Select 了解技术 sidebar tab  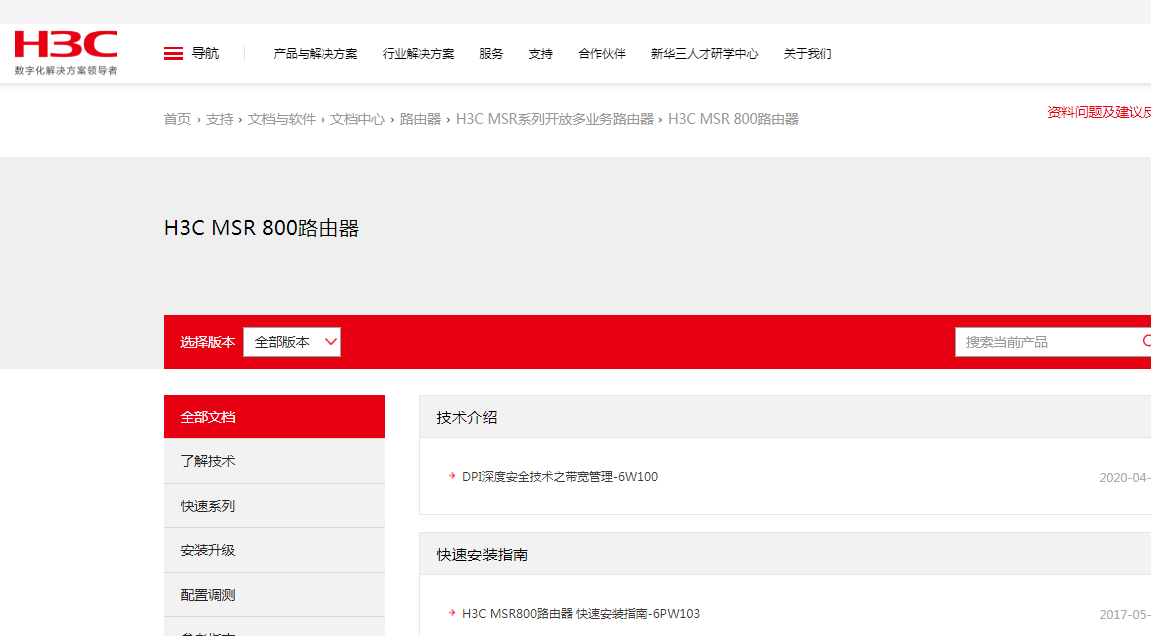pos(275,461)
